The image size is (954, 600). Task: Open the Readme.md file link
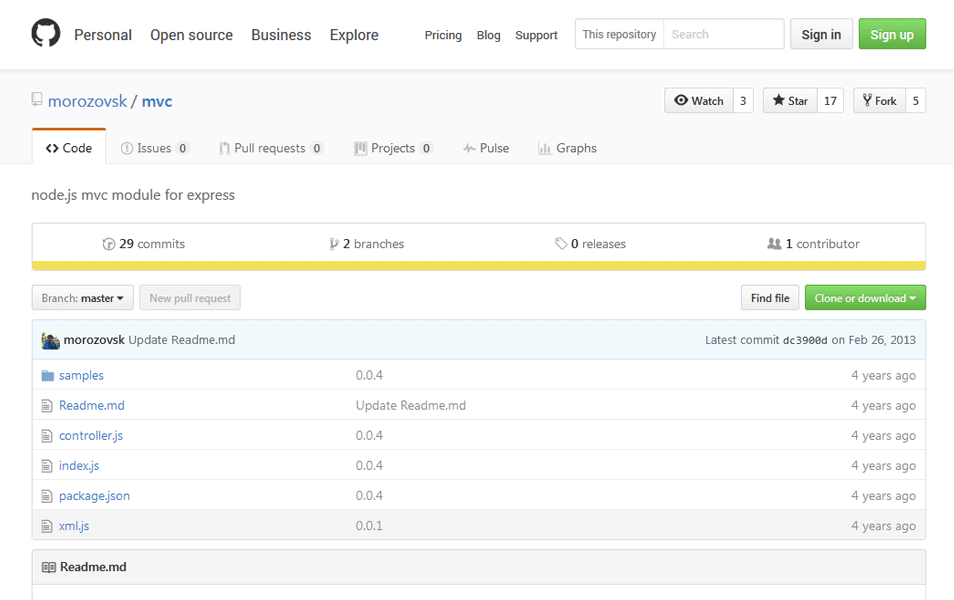point(92,405)
